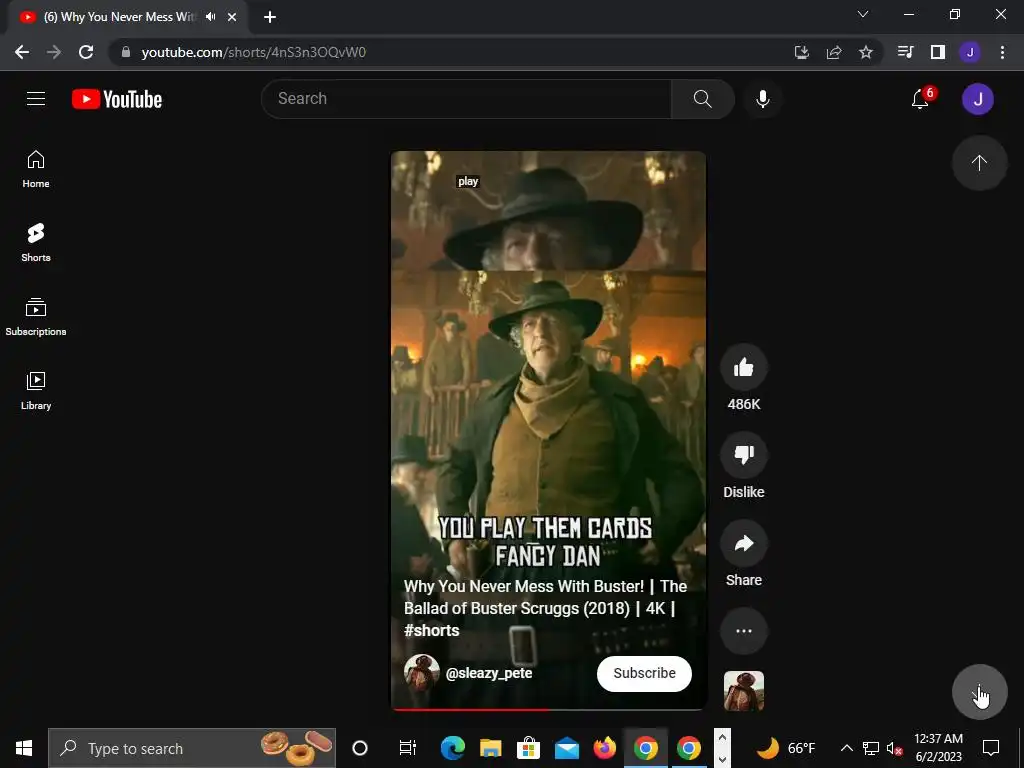Image resolution: width=1024 pixels, height=768 pixels.
Task: Open Subscriptions in the sidebar
Action: pos(36,317)
